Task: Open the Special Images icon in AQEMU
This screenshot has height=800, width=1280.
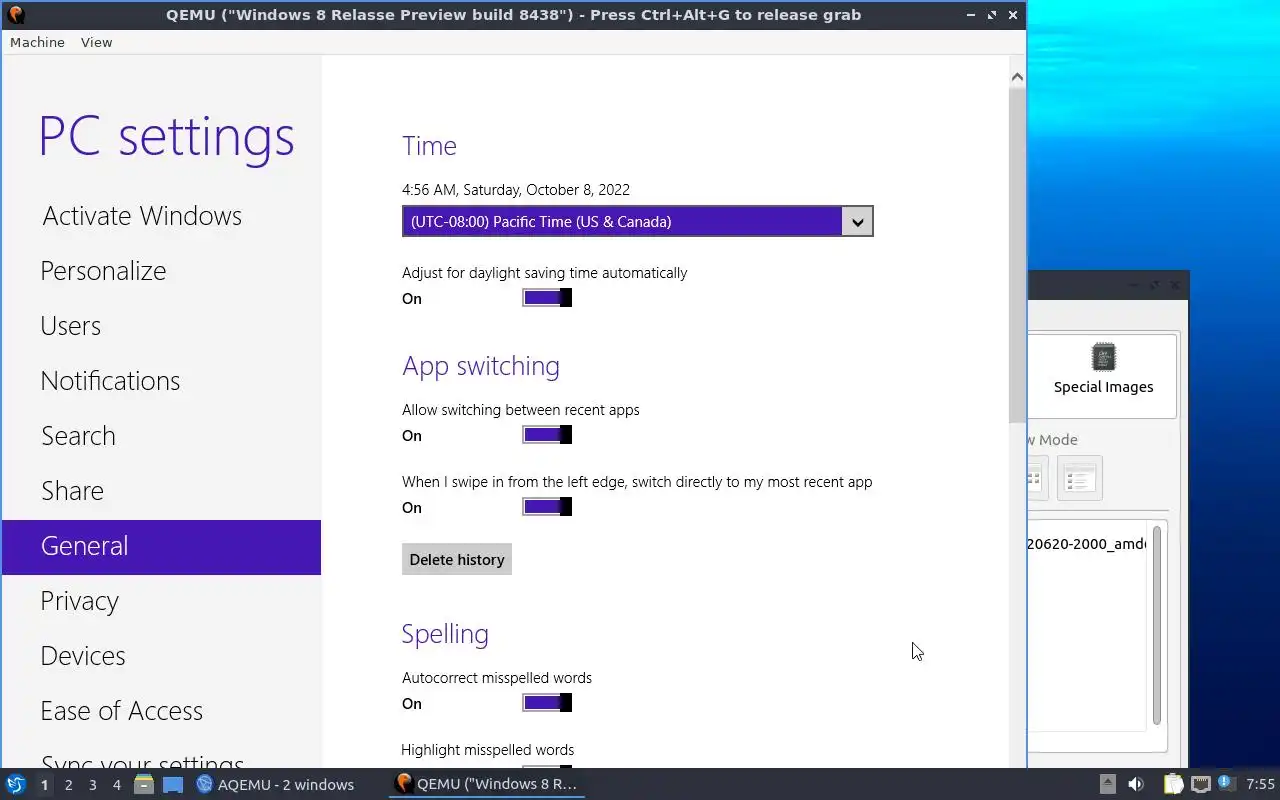Action: pyautogui.click(x=1103, y=370)
